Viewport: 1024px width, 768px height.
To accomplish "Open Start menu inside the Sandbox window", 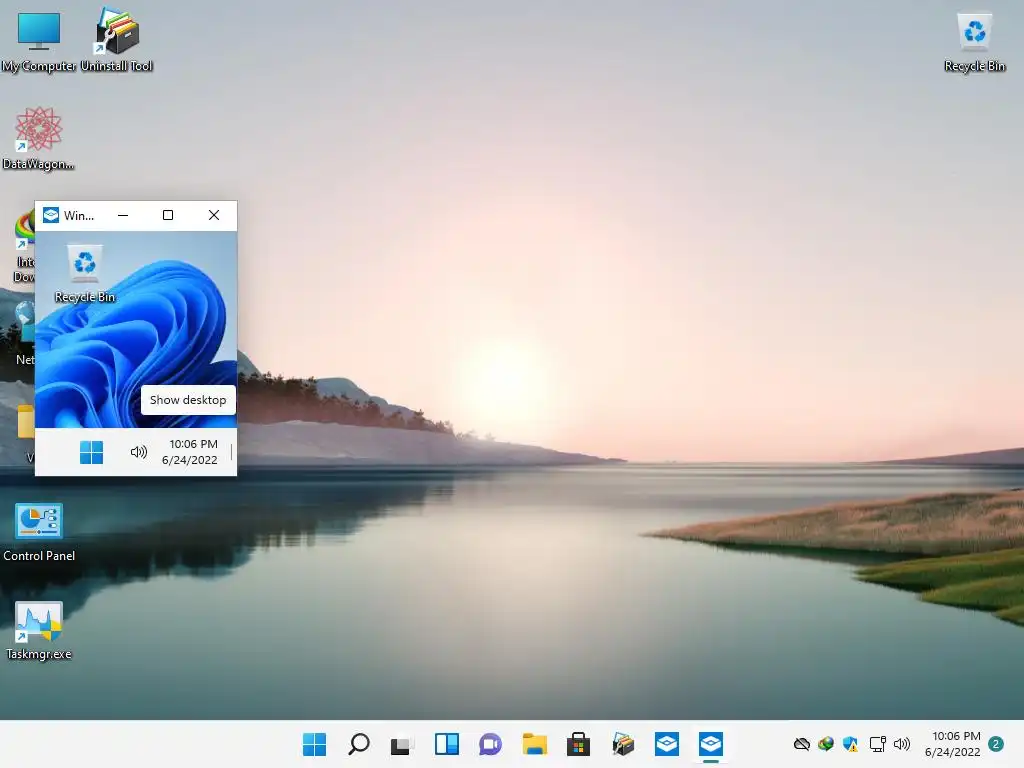I will coord(91,452).
